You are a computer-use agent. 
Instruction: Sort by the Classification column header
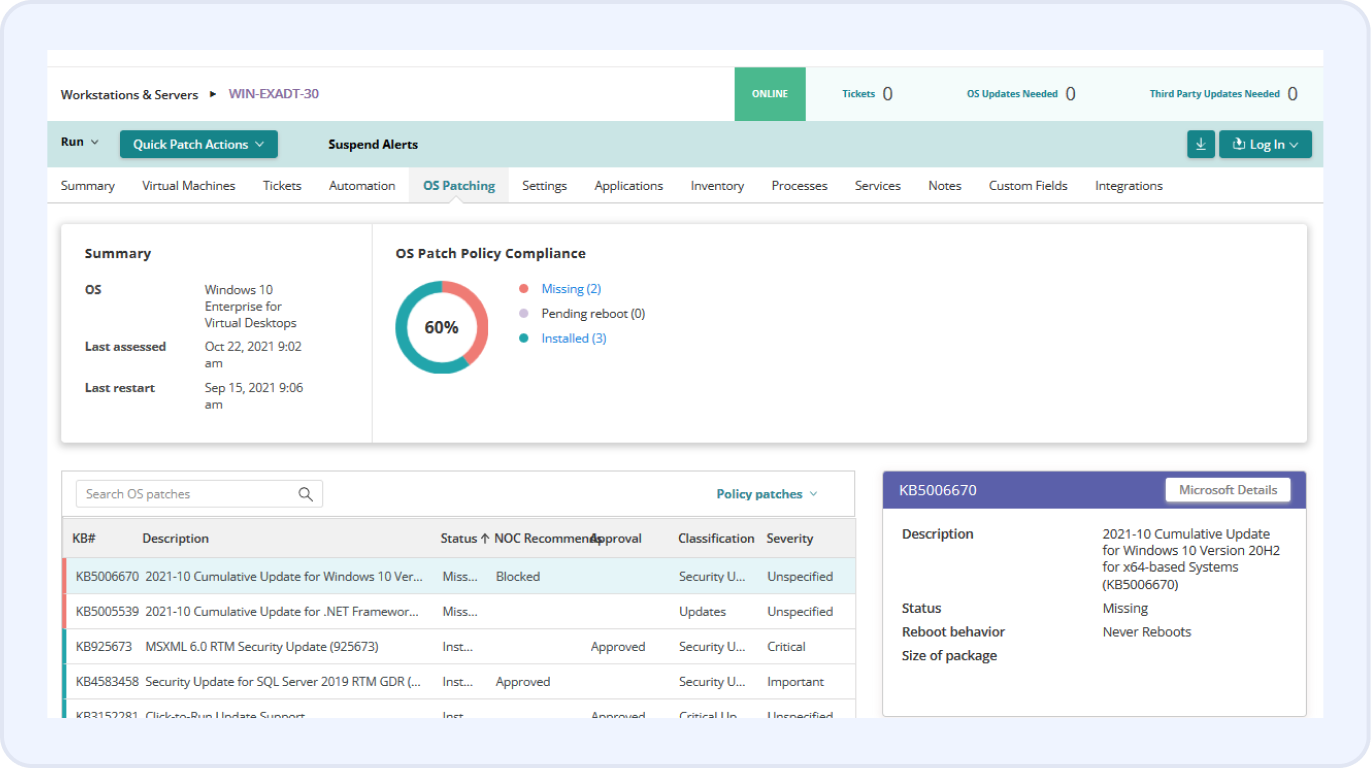tap(716, 538)
